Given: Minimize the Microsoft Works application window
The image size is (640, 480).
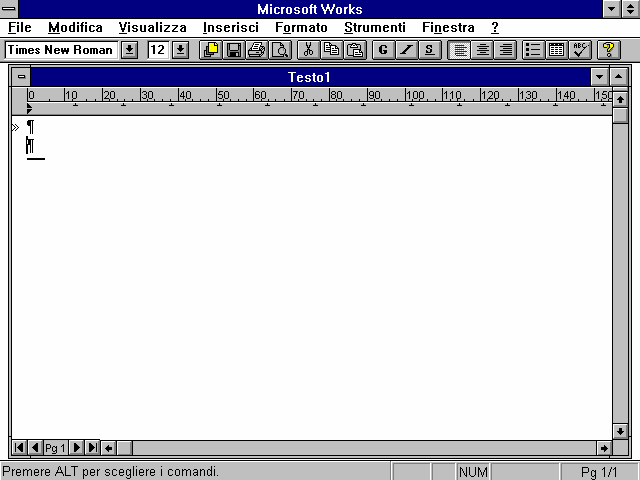Looking at the screenshot, I should 612,9.
